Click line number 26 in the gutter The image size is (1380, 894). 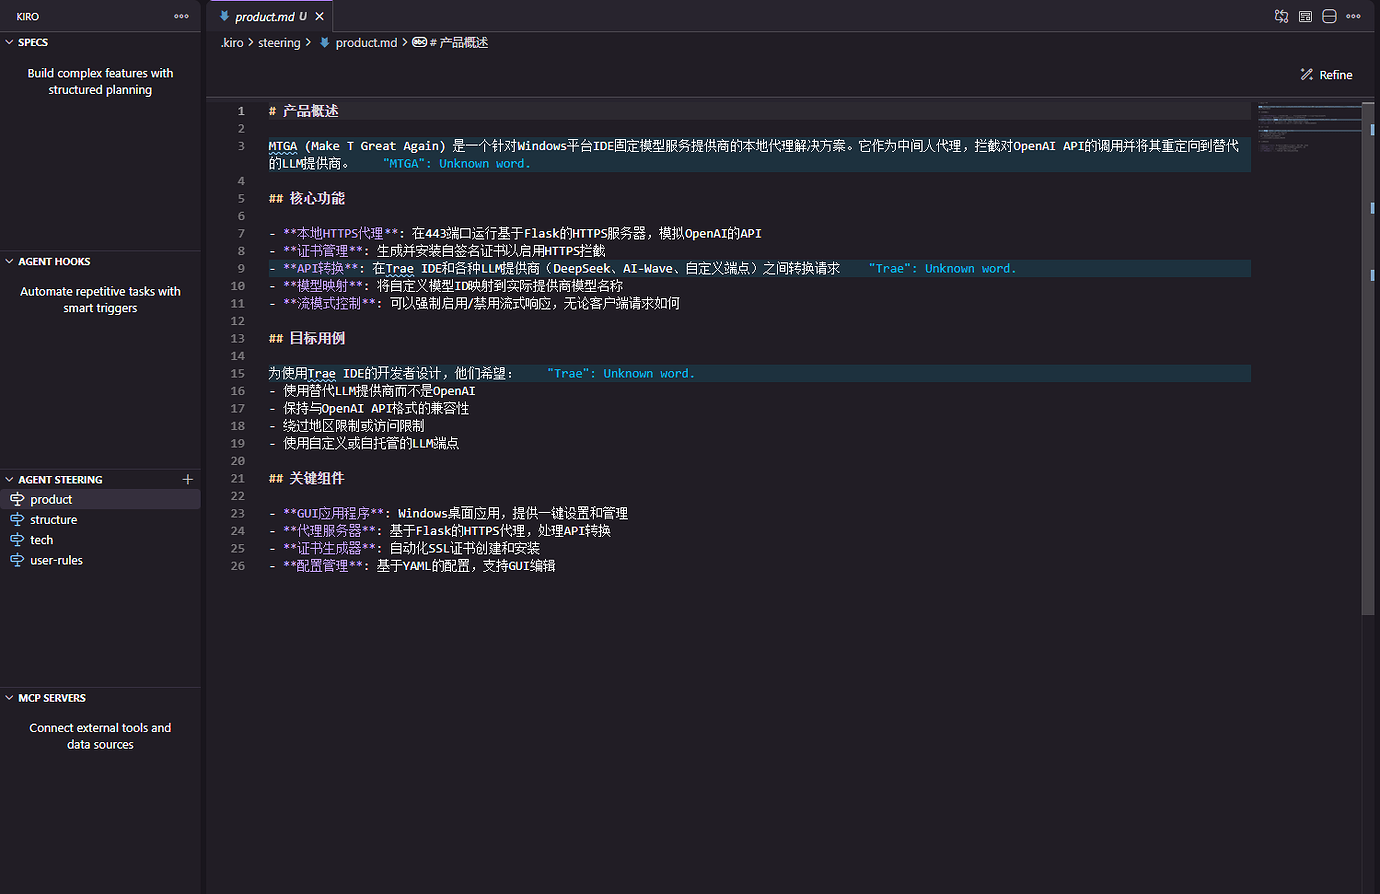pos(238,566)
